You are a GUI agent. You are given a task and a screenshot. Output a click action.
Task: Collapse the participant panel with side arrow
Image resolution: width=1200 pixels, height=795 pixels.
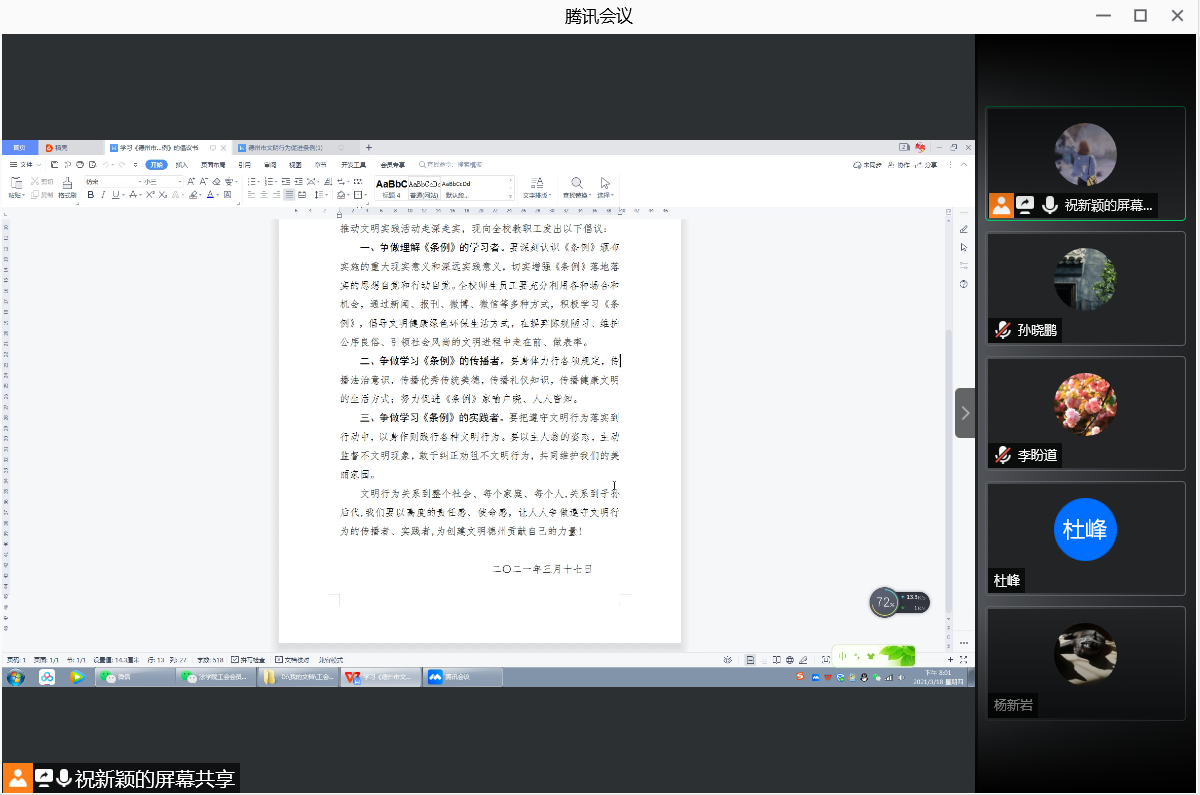(x=965, y=413)
